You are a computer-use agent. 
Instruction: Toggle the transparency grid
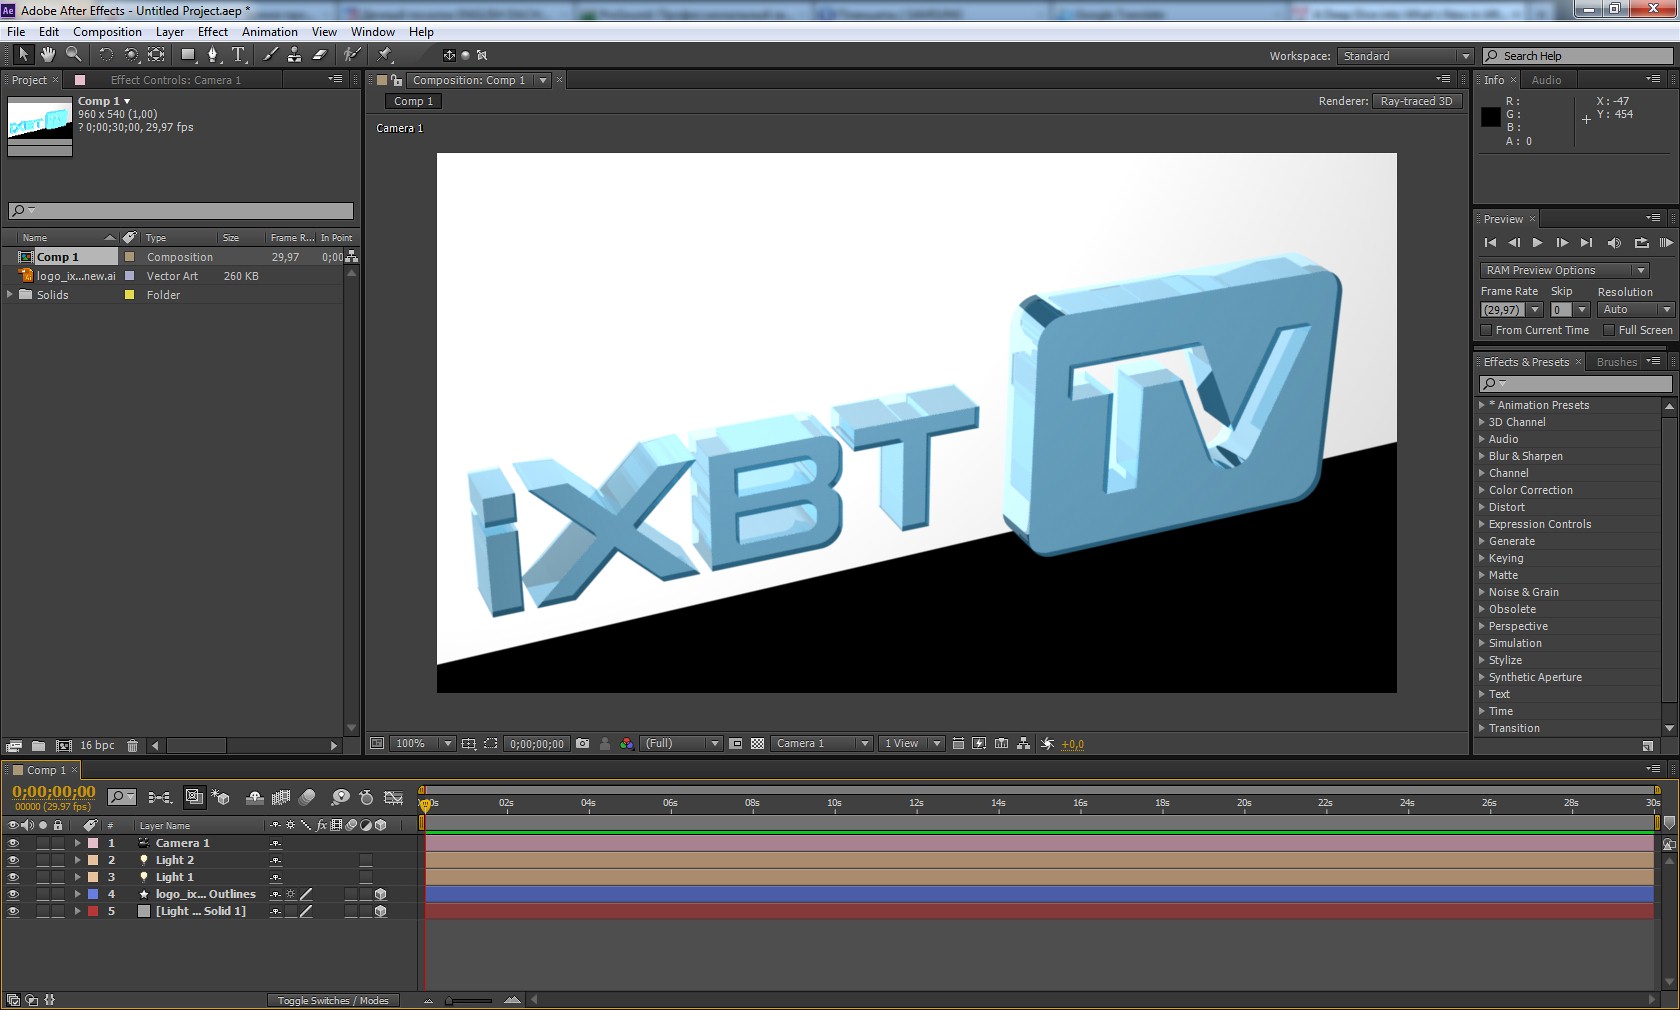(x=758, y=744)
